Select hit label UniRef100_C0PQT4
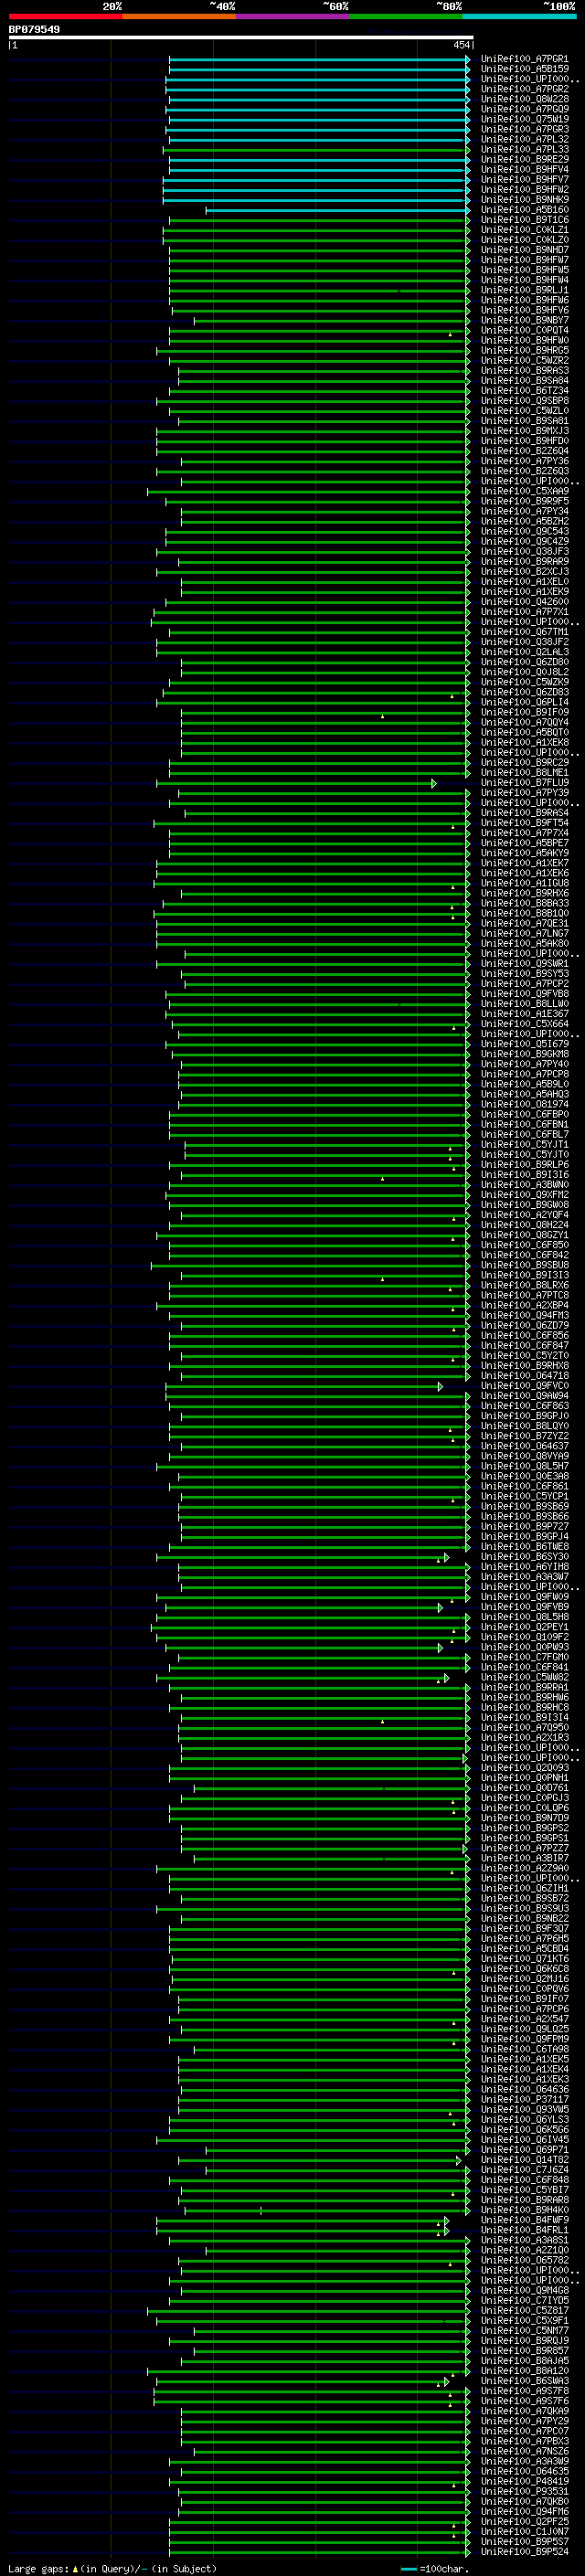585x2576 pixels. click(x=524, y=330)
